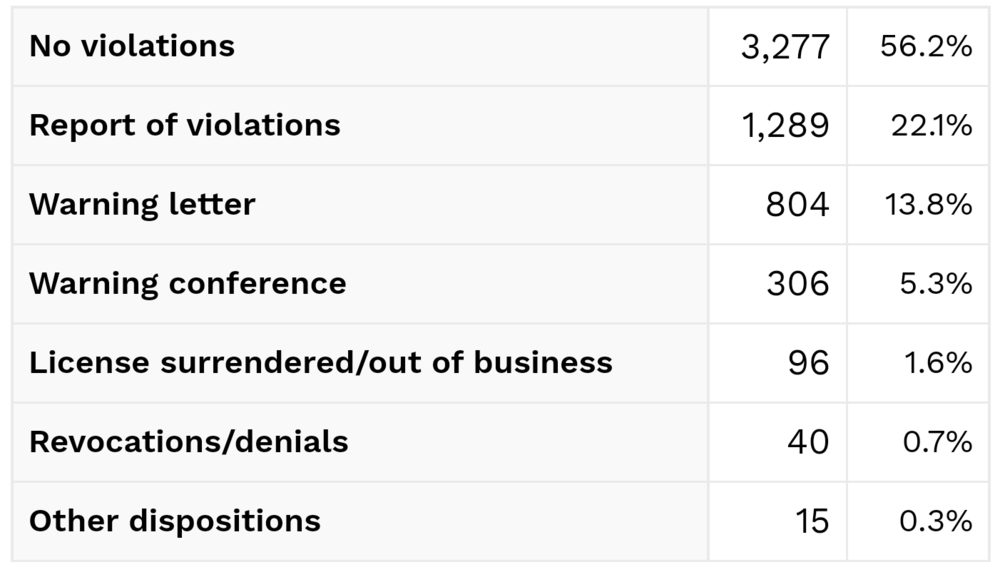
Task: Select the 3,277 count cell
Action: coord(786,46)
